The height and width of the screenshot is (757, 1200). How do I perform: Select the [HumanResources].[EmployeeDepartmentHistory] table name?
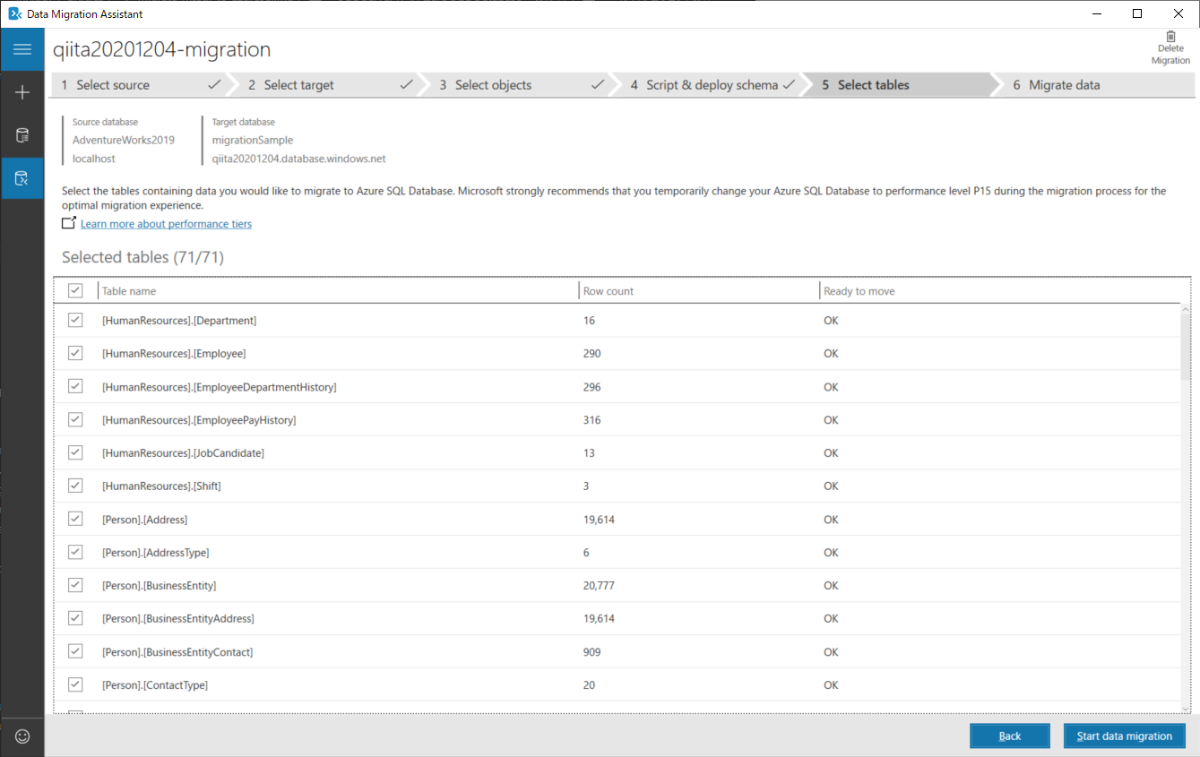[x=219, y=386]
